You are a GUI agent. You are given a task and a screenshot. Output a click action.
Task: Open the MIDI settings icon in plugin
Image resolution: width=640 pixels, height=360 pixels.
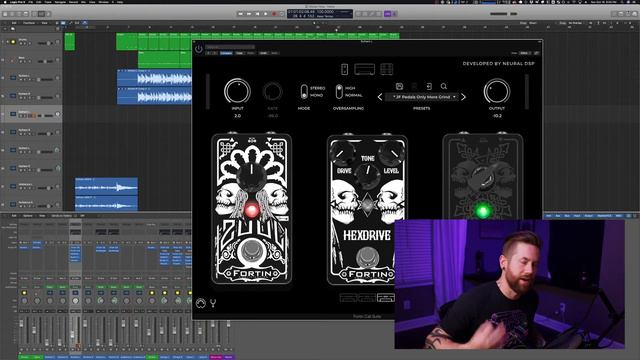click(x=200, y=303)
